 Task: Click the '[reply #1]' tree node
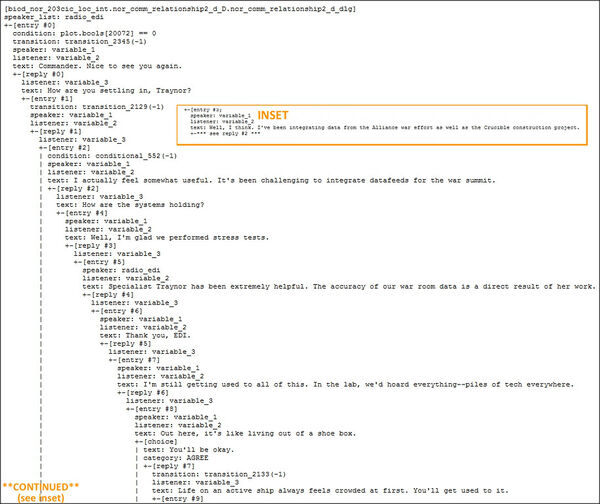56,131
